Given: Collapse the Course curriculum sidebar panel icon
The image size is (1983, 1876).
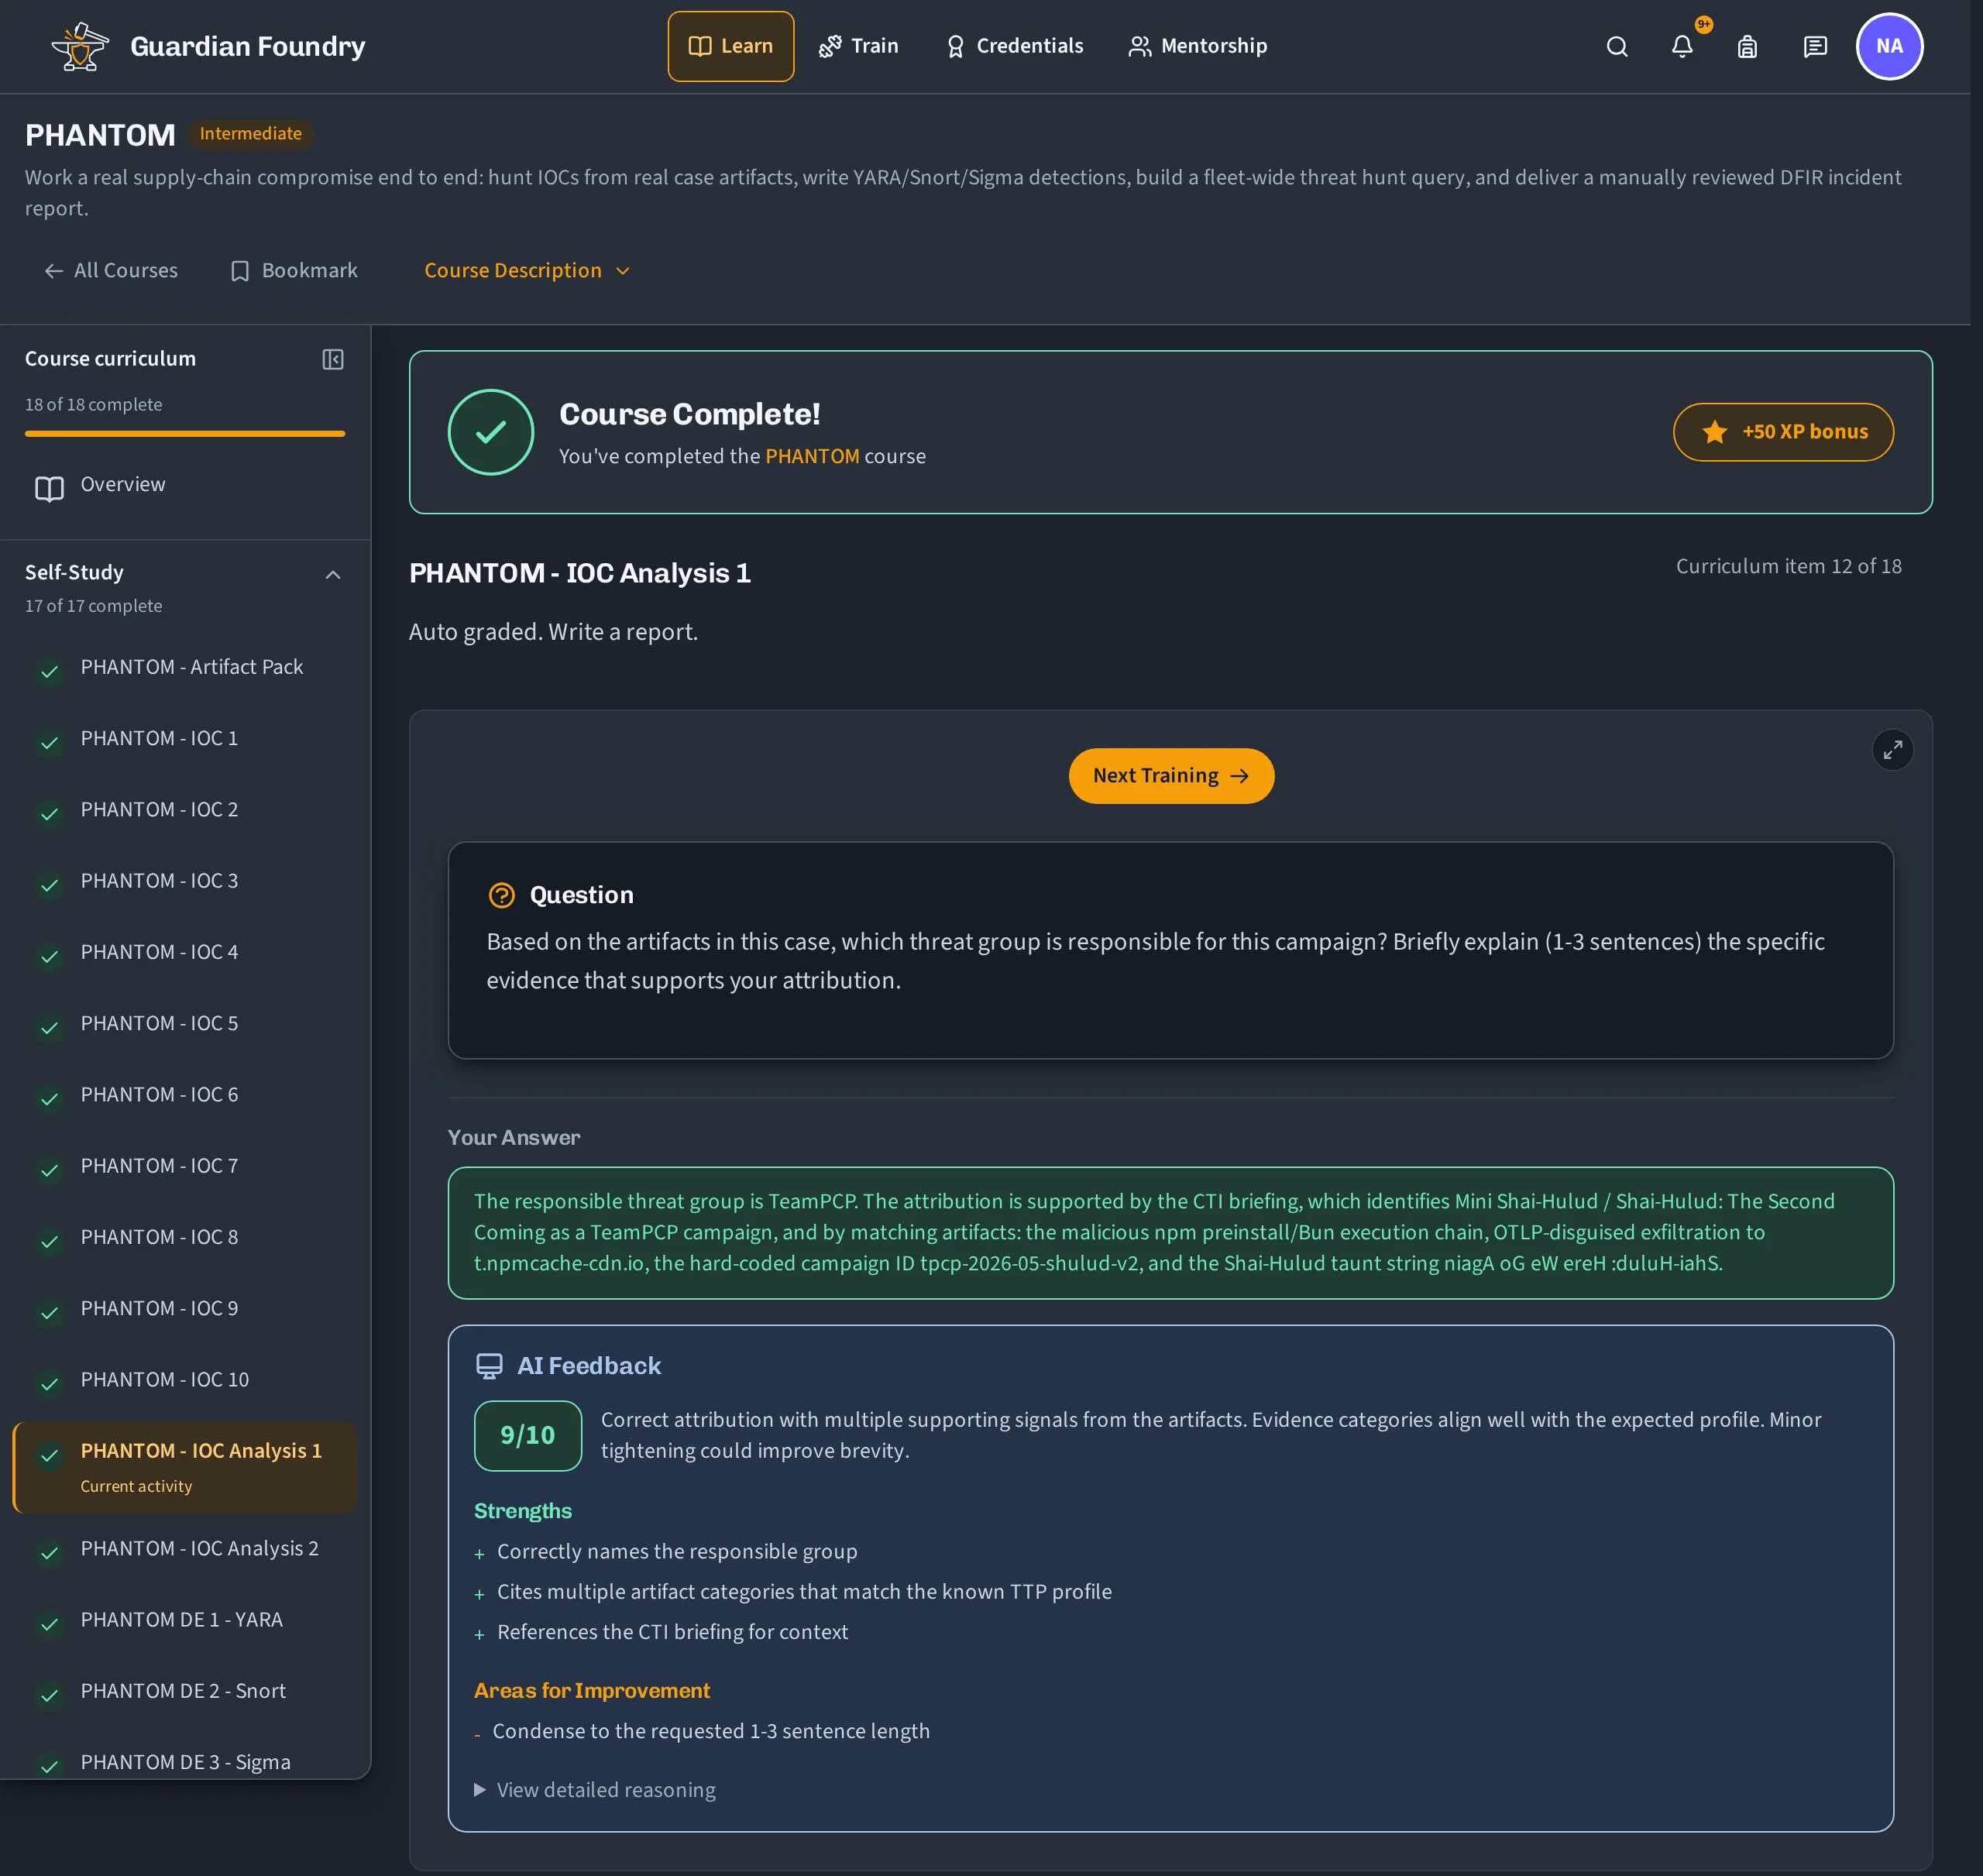Looking at the screenshot, I should click(333, 359).
